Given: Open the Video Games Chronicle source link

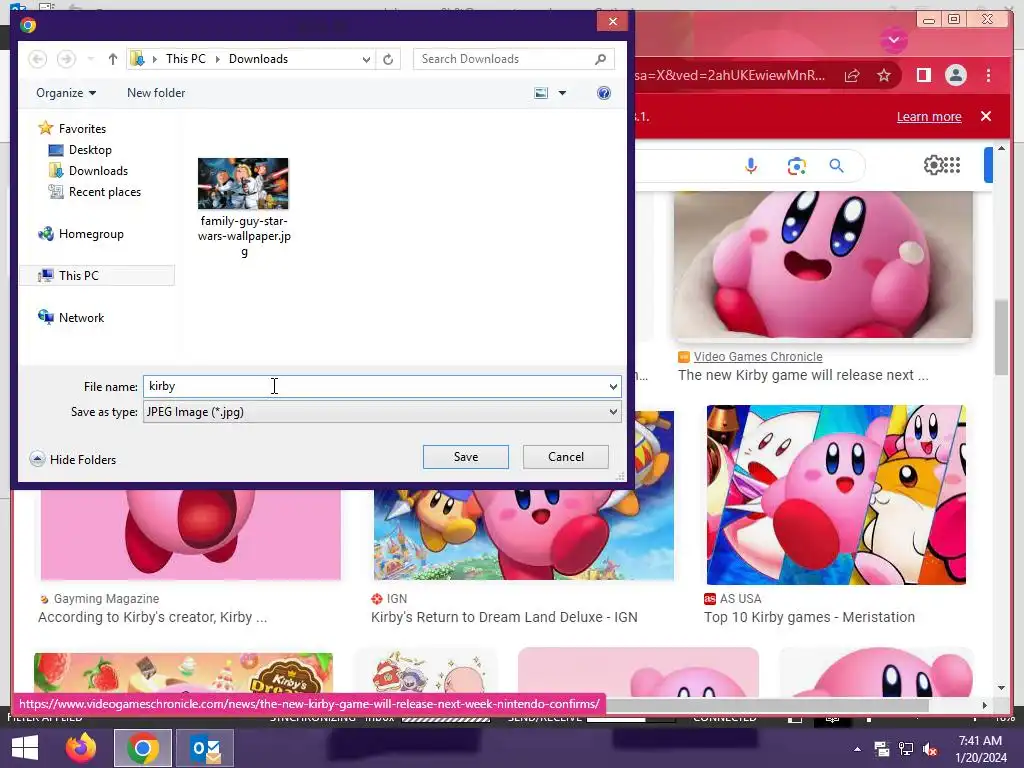Looking at the screenshot, I should click(758, 357).
